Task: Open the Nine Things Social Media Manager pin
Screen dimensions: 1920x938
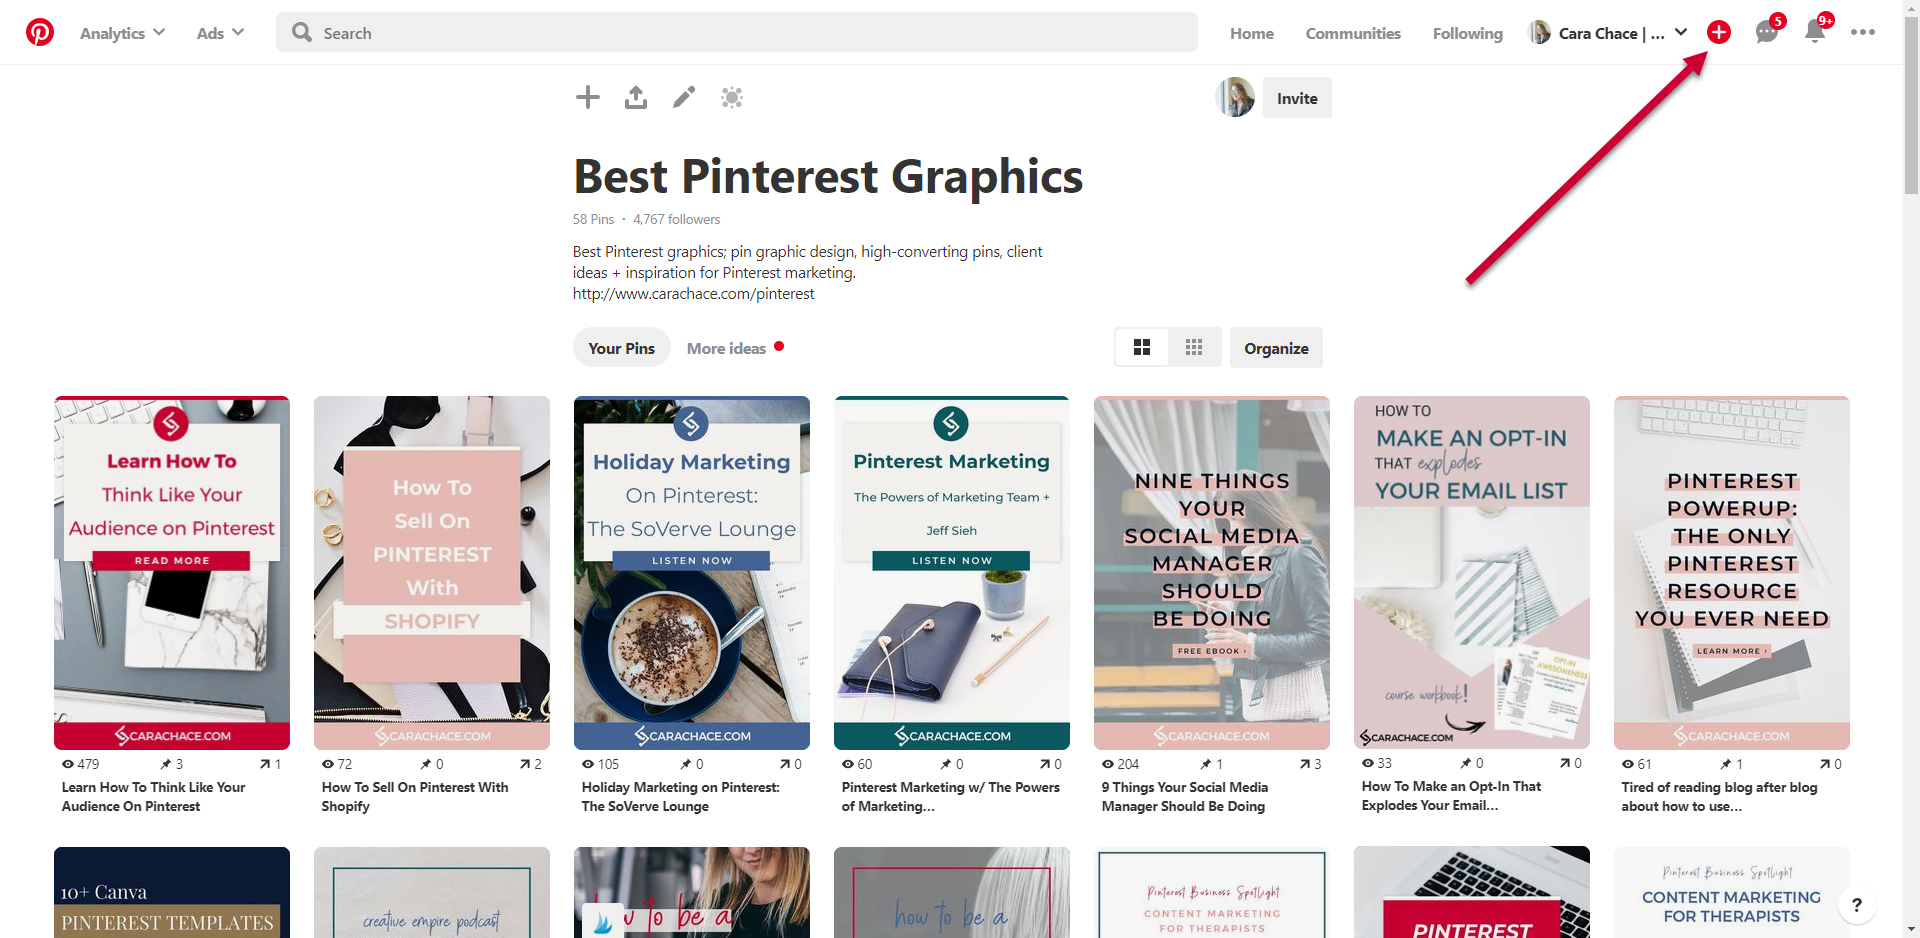Action: 1212,573
